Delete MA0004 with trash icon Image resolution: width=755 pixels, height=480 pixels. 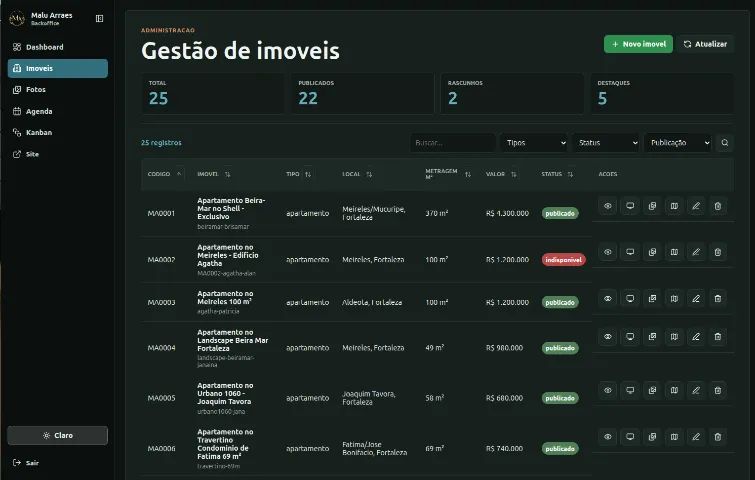pyautogui.click(x=717, y=337)
